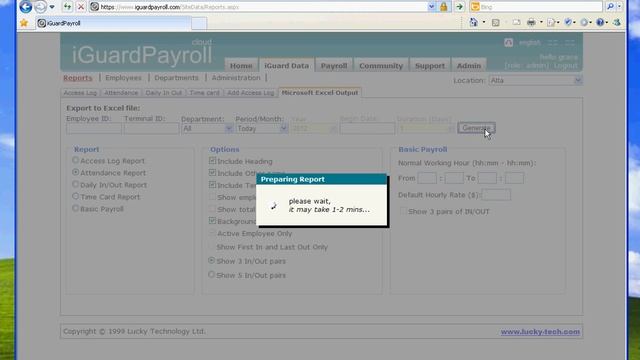Open the search provider dropdown arrow
This screenshot has width=640, height=360.
click(x=619, y=7)
